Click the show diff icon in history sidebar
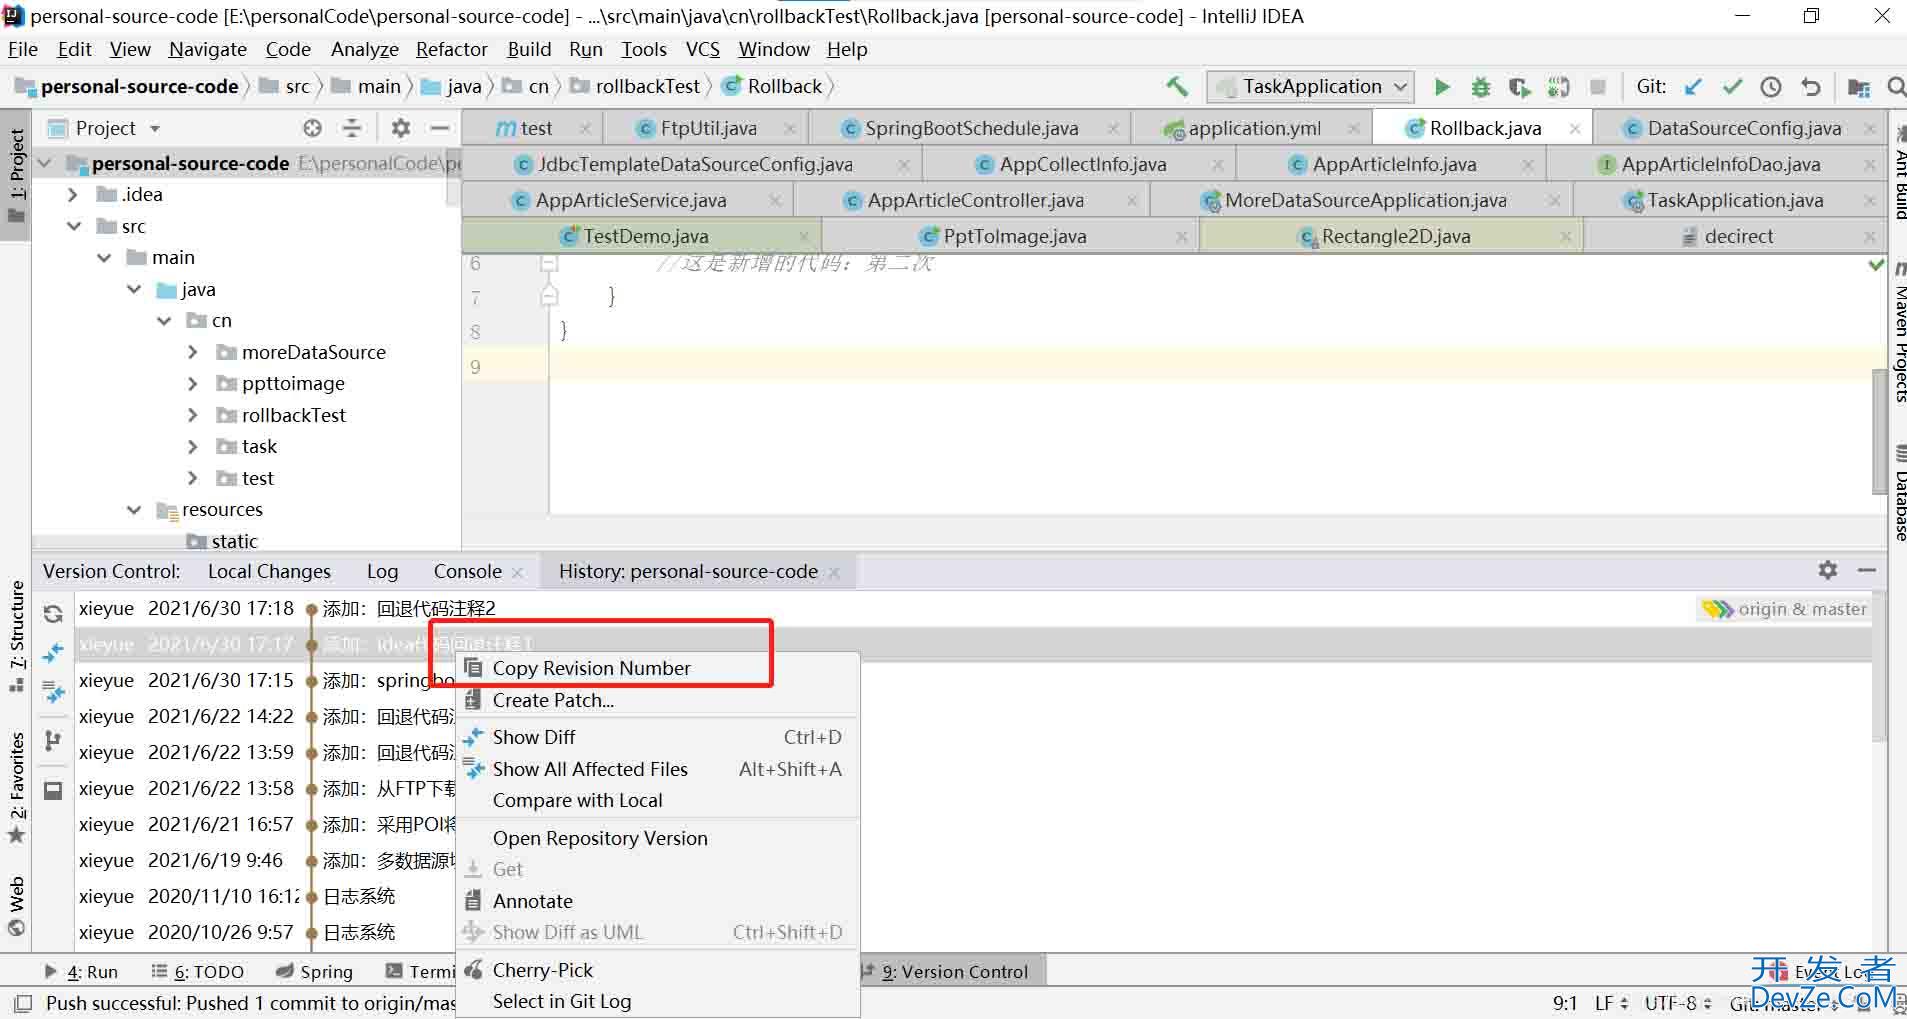Screen dimensions: 1907x1019 click(x=53, y=653)
